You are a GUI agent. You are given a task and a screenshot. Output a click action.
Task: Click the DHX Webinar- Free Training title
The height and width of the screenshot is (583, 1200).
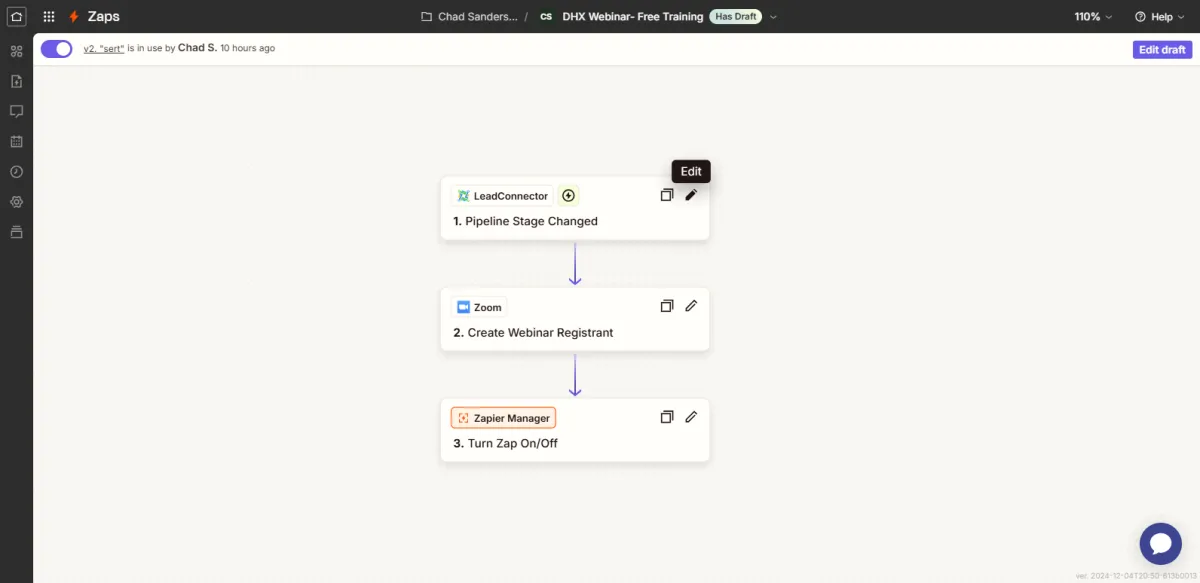point(633,17)
